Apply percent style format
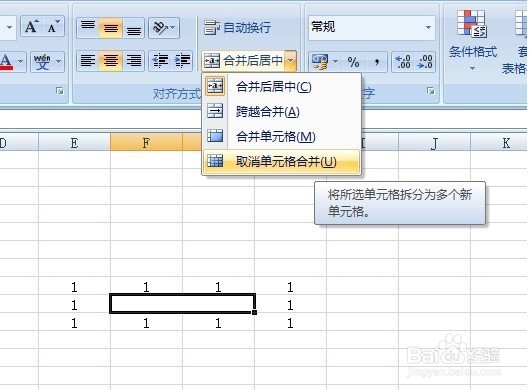 [353, 62]
